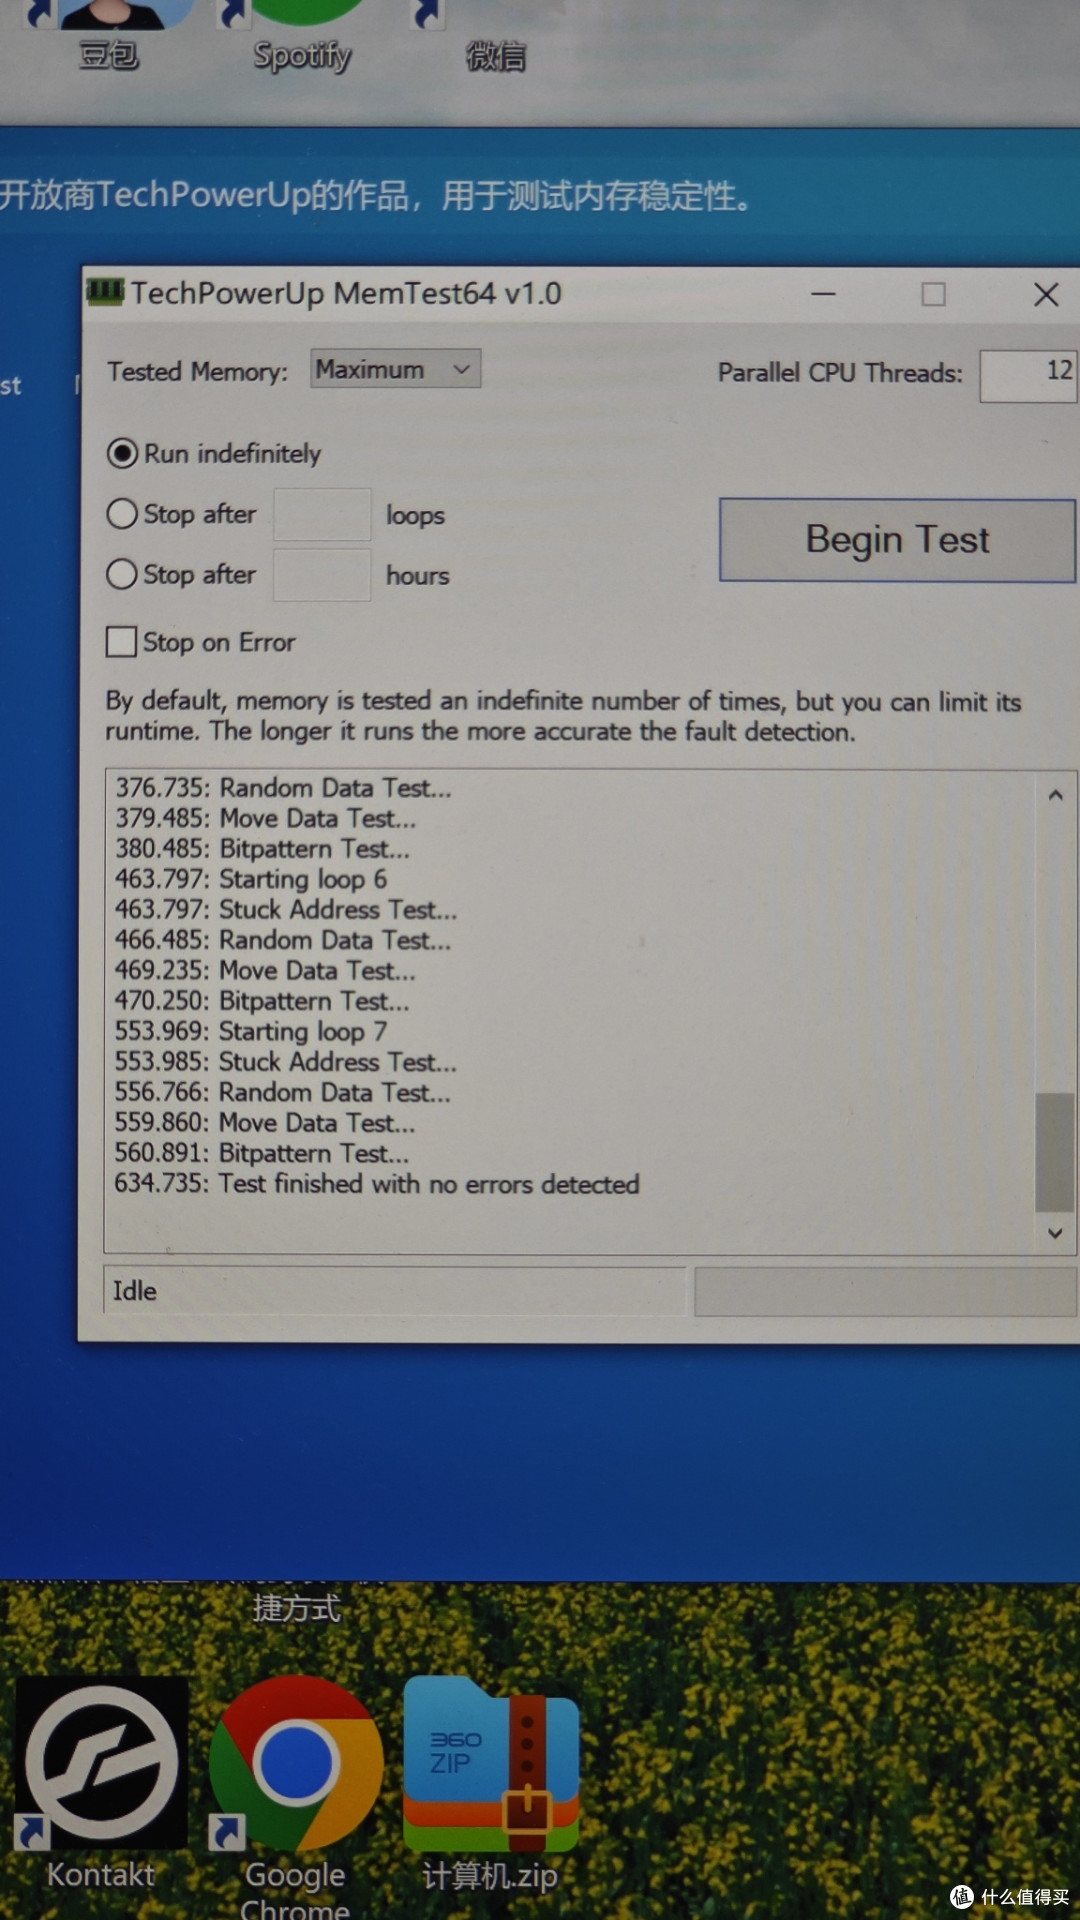Click the log scrollbar thumb

(1055, 1152)
